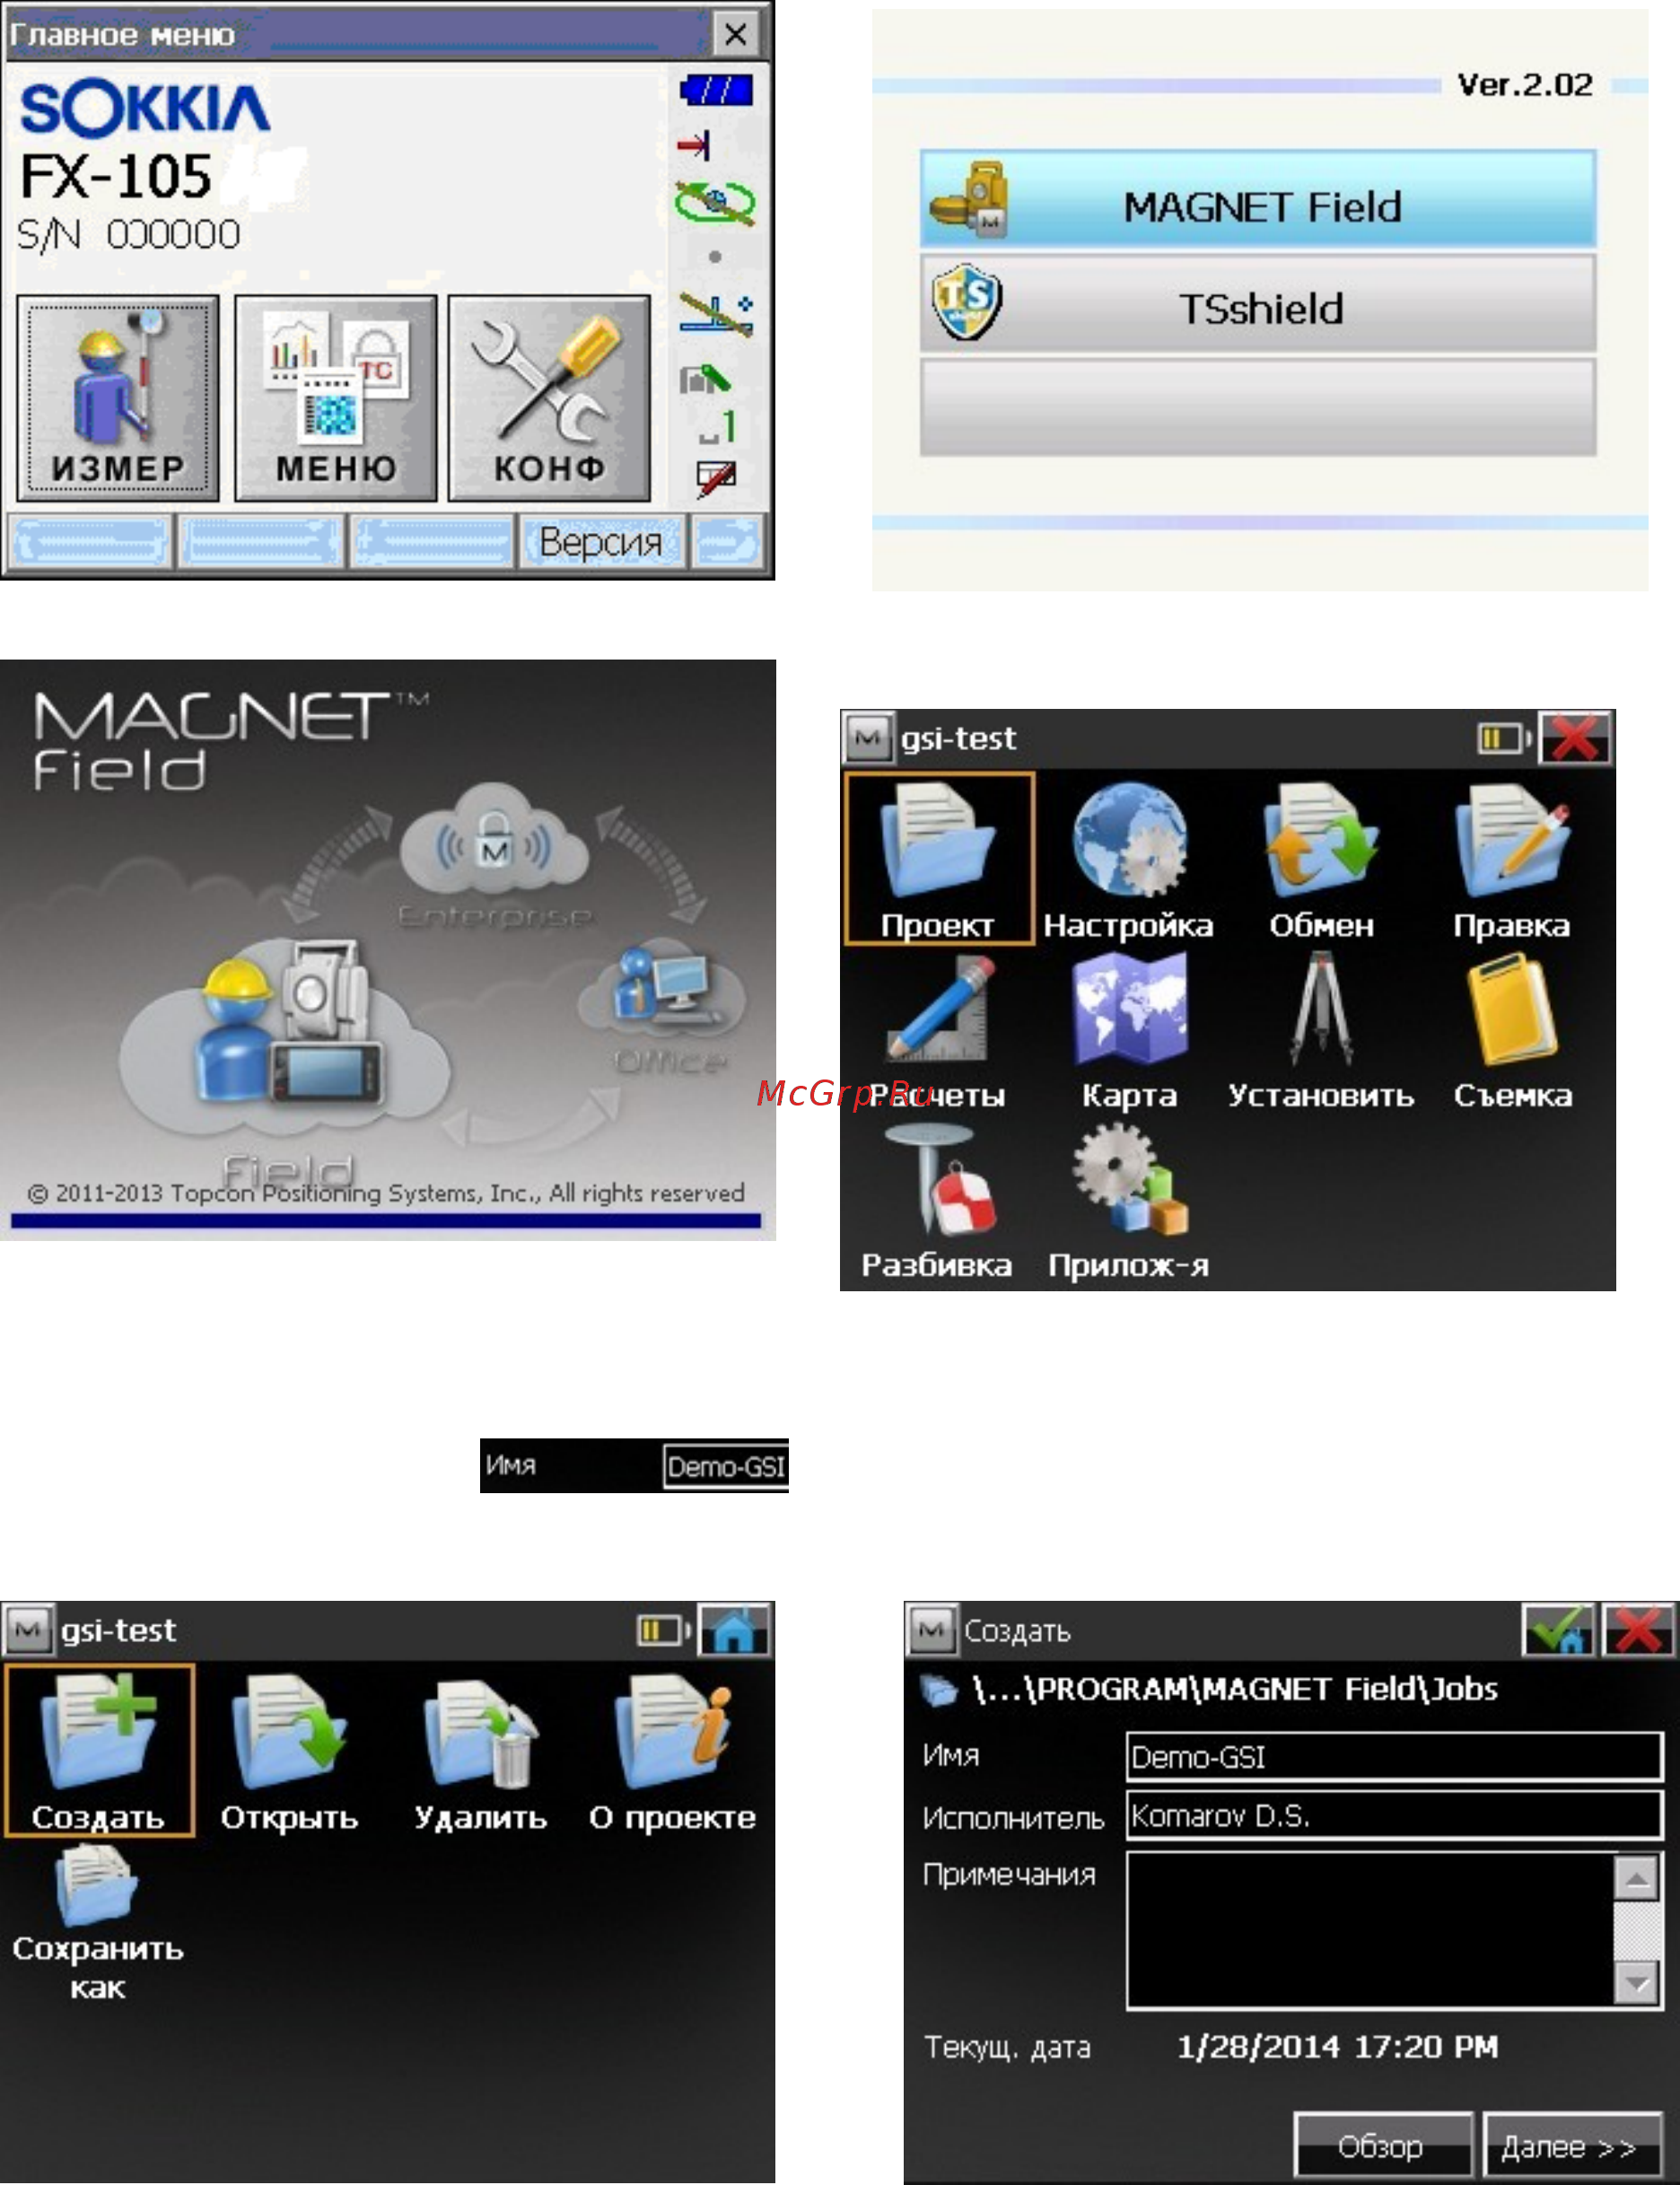This screenshot has width=1680, height=2185.
Task: Click the laser pointer status icon
Action: (716, 314)
